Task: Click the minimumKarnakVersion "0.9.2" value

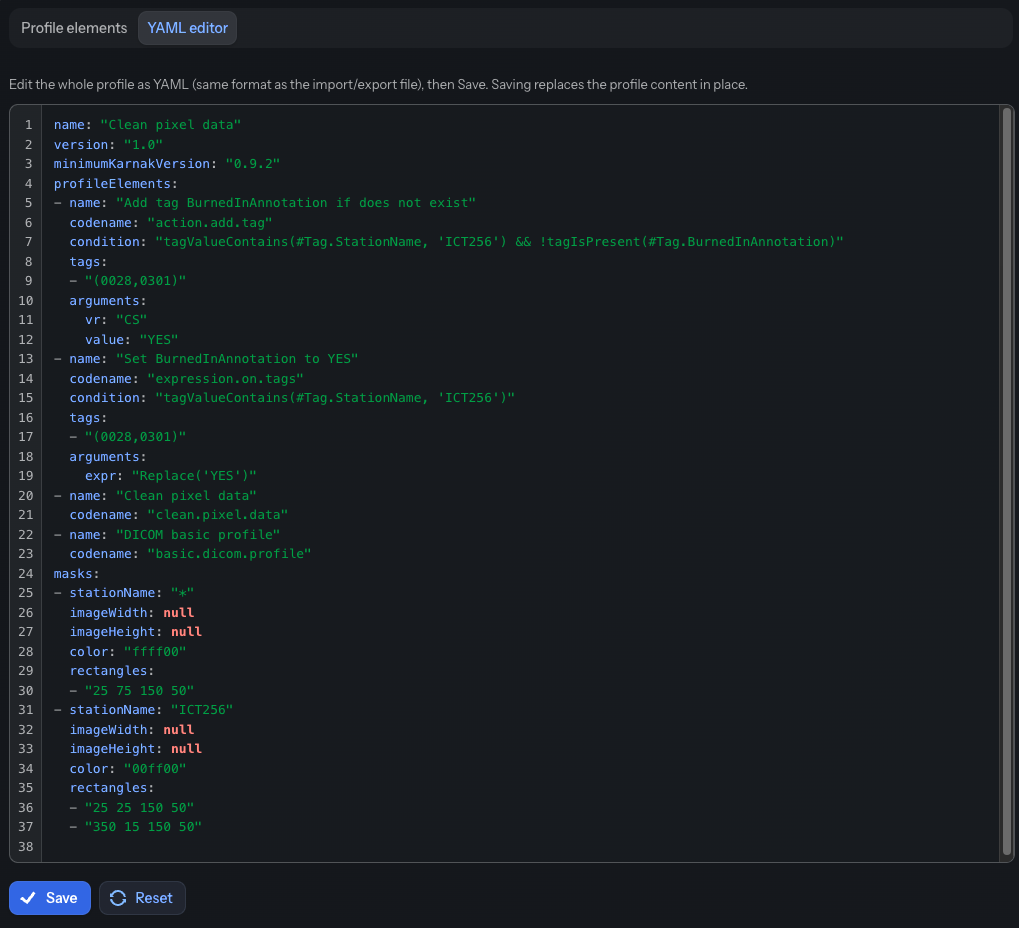Action: [252, 164]
